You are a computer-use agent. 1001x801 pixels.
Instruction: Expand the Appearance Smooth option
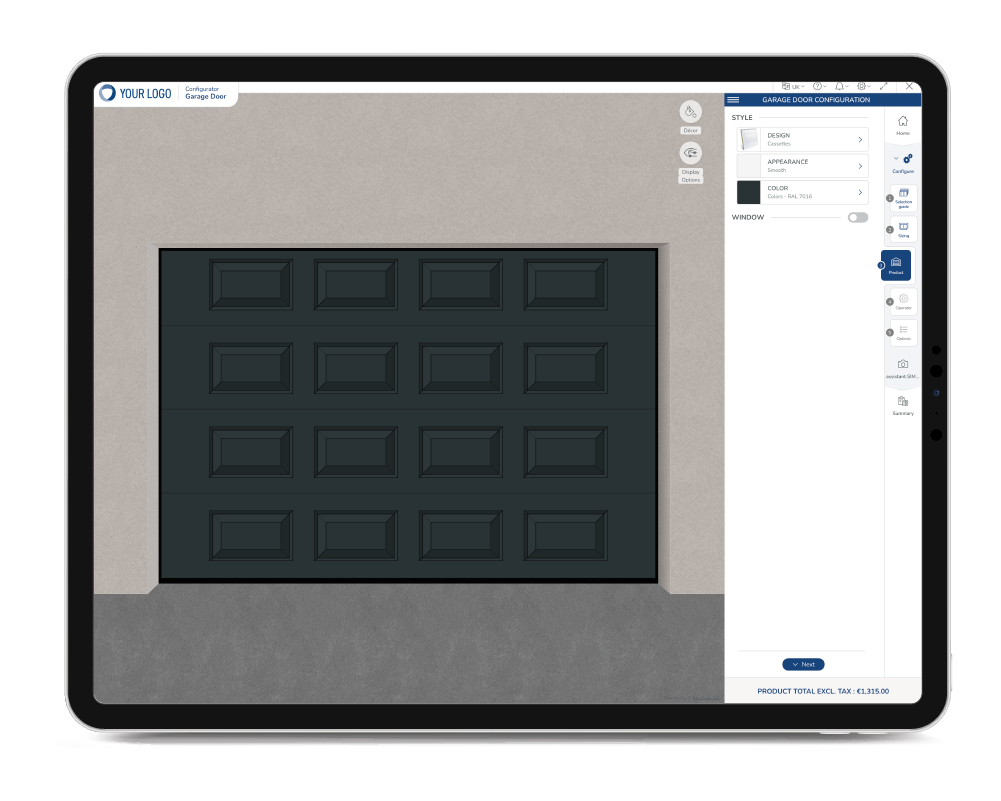(802, 166)
